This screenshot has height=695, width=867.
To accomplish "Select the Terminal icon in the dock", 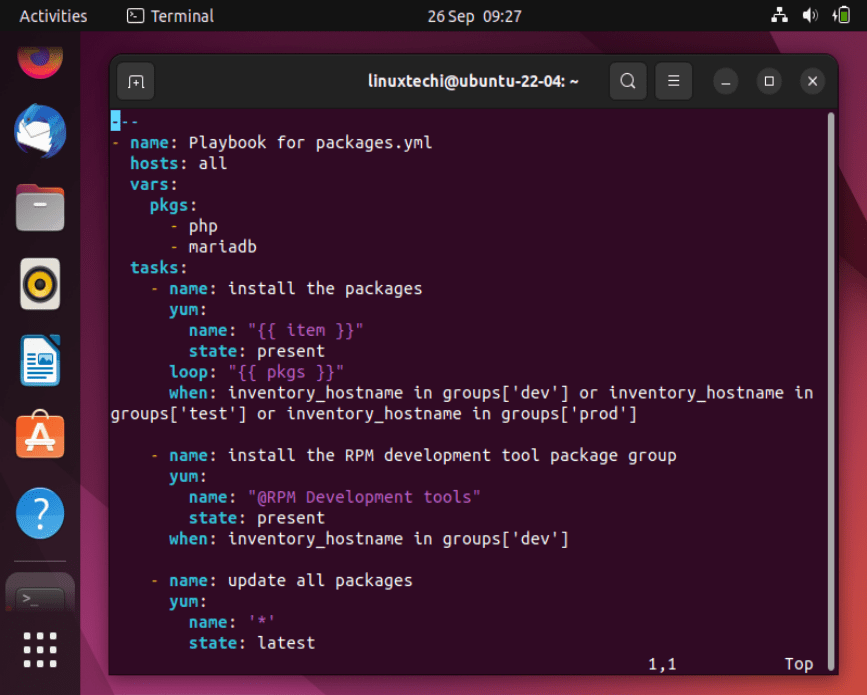I will point(40,592).
